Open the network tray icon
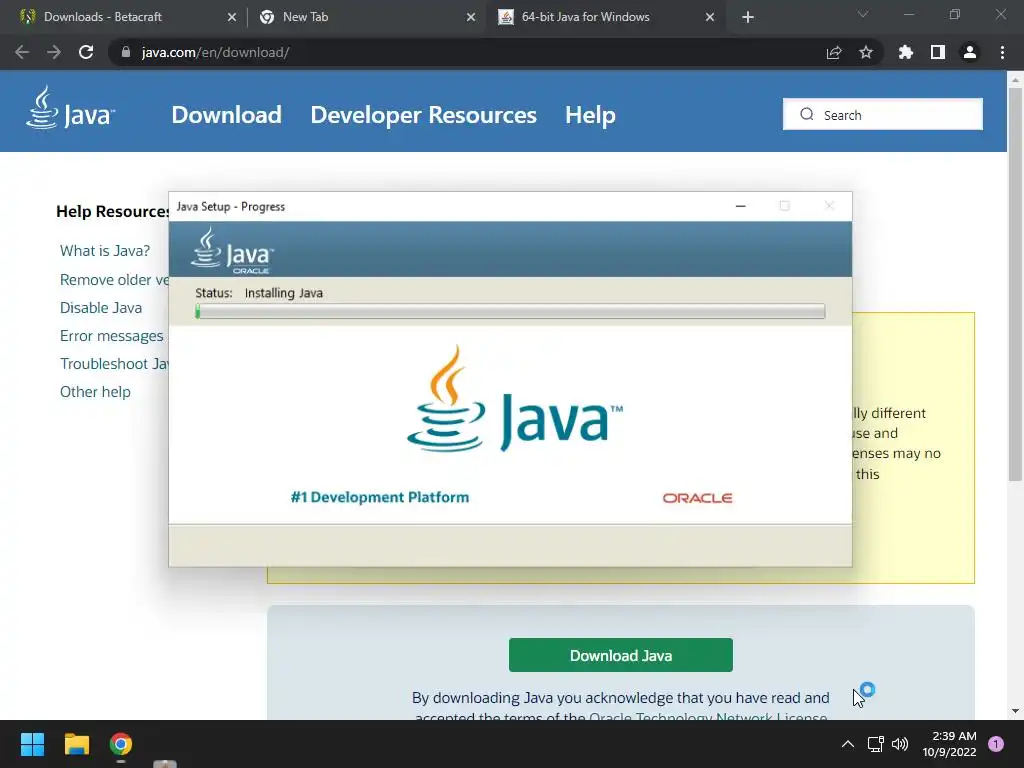 click(876, 744)
